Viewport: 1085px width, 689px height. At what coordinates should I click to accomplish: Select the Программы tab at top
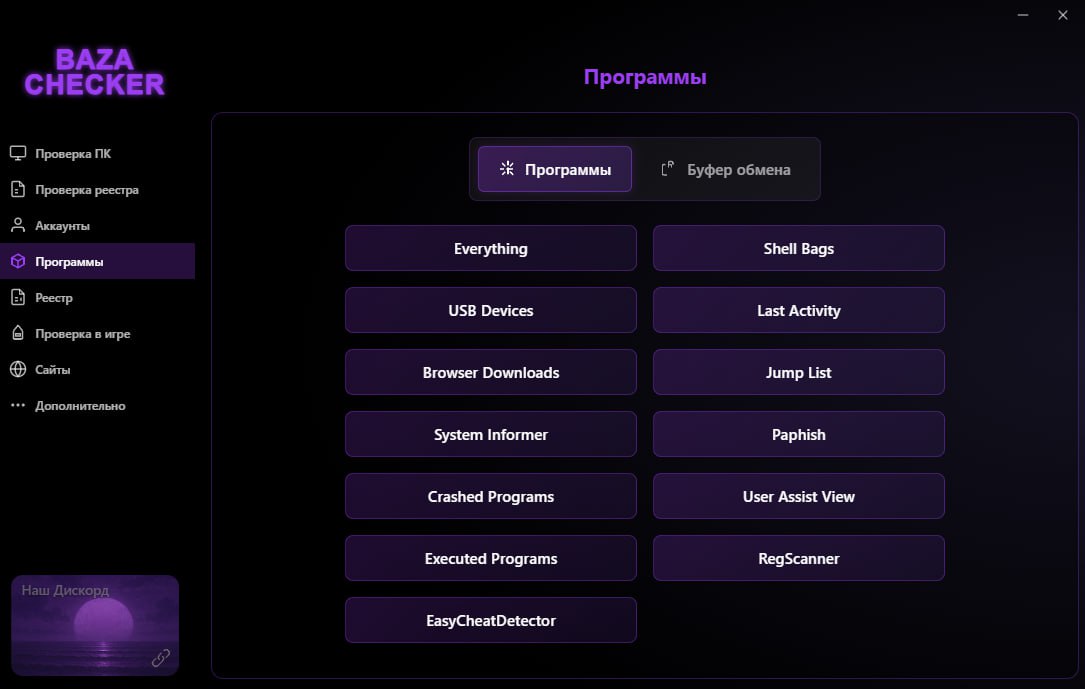[555, 170]
